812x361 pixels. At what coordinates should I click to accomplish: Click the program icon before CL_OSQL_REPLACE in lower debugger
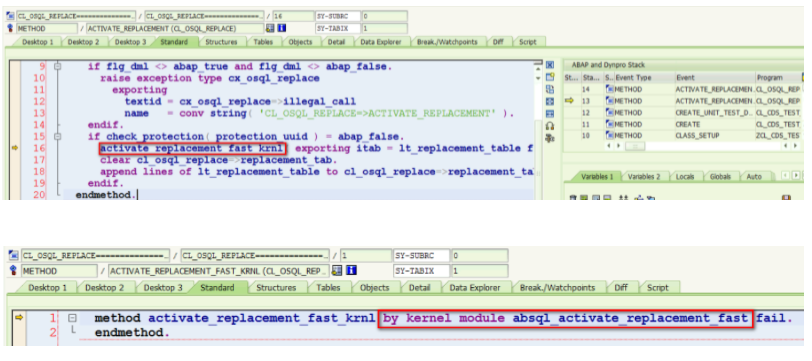coord(13,256)
